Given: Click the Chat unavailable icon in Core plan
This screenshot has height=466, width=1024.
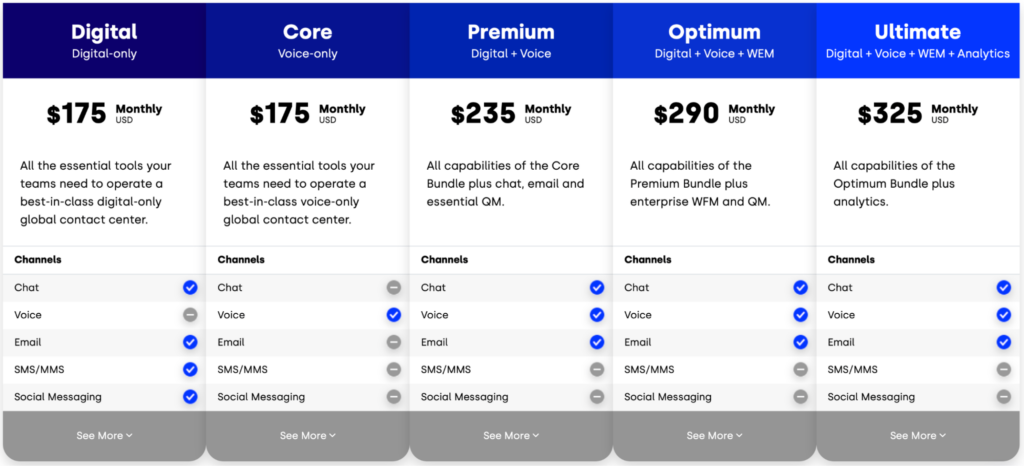Looking at the screenshot, I should (393, 288).
